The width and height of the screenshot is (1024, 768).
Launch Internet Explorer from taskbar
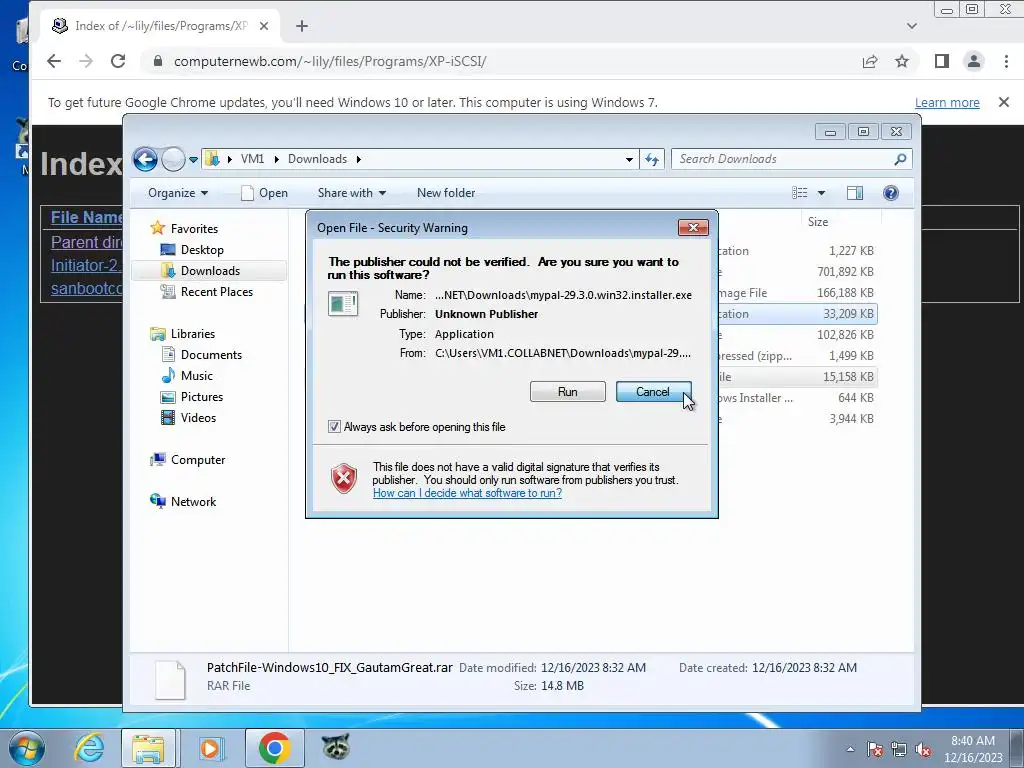89,748
